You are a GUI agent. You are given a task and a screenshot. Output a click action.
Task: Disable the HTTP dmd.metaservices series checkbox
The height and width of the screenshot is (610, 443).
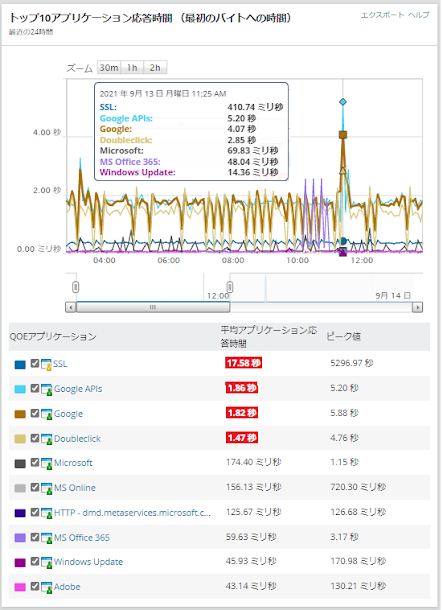pyautogui.click(x=35, y=512)
